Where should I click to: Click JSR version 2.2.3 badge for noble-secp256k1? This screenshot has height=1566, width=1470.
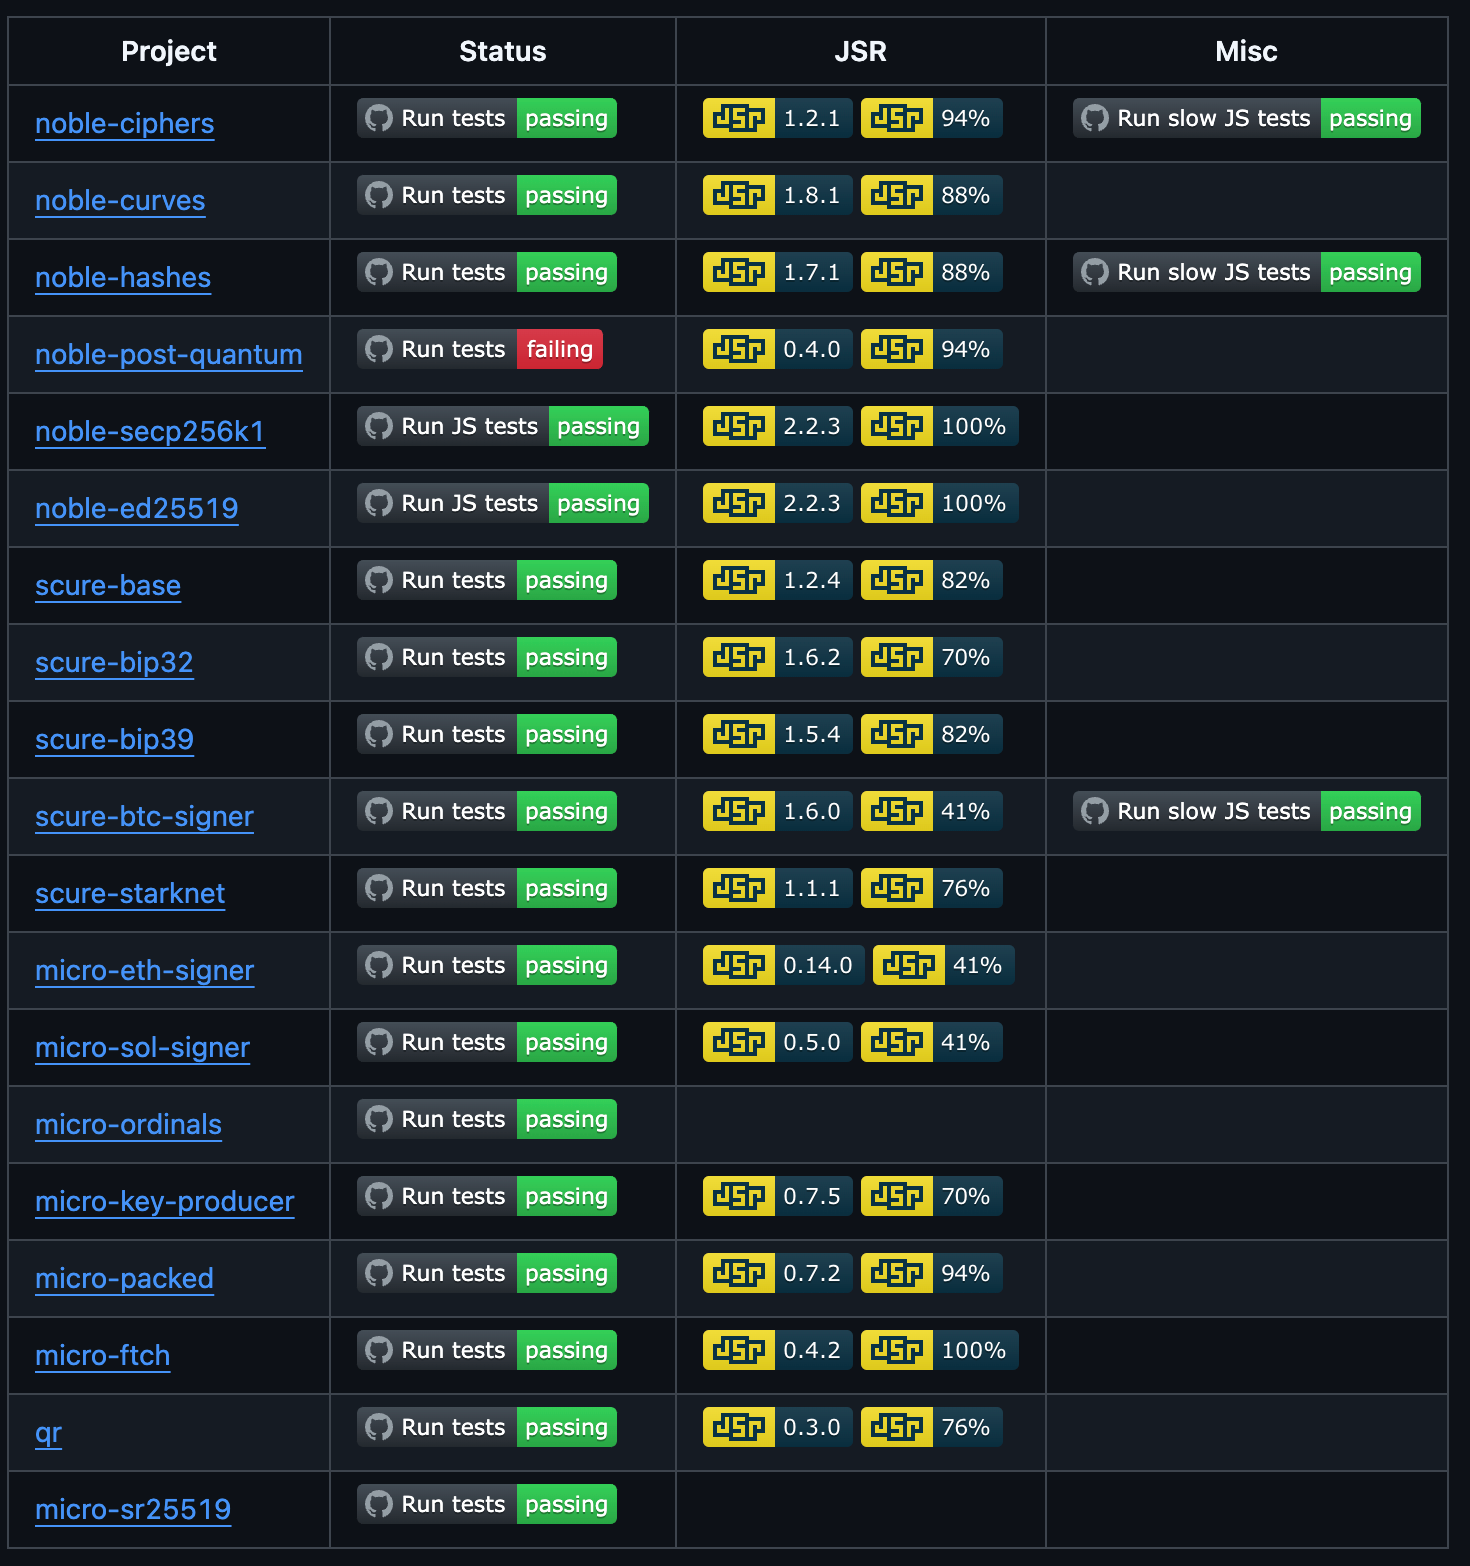778,426
